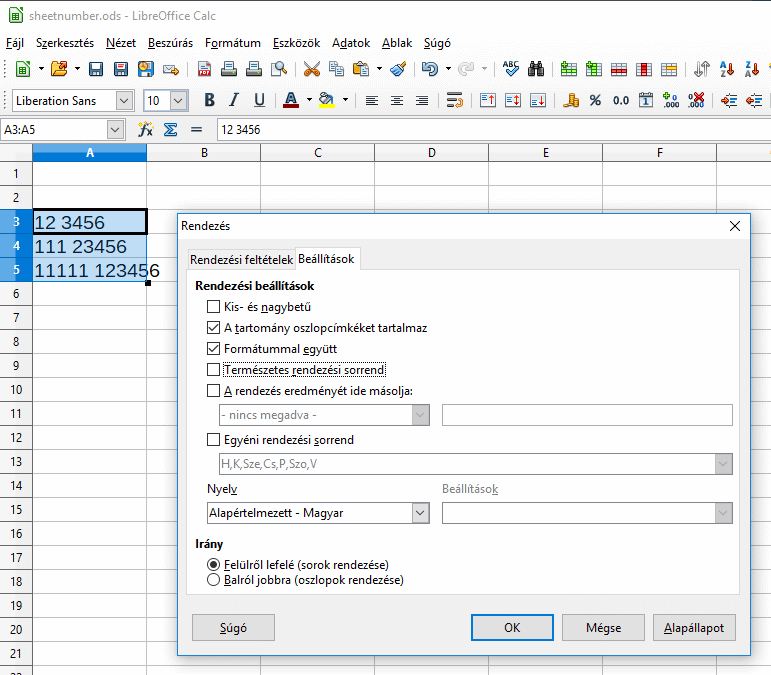
Task: Uncheck Formátummal együtt checkbox
Action: (x=213, y=349)
